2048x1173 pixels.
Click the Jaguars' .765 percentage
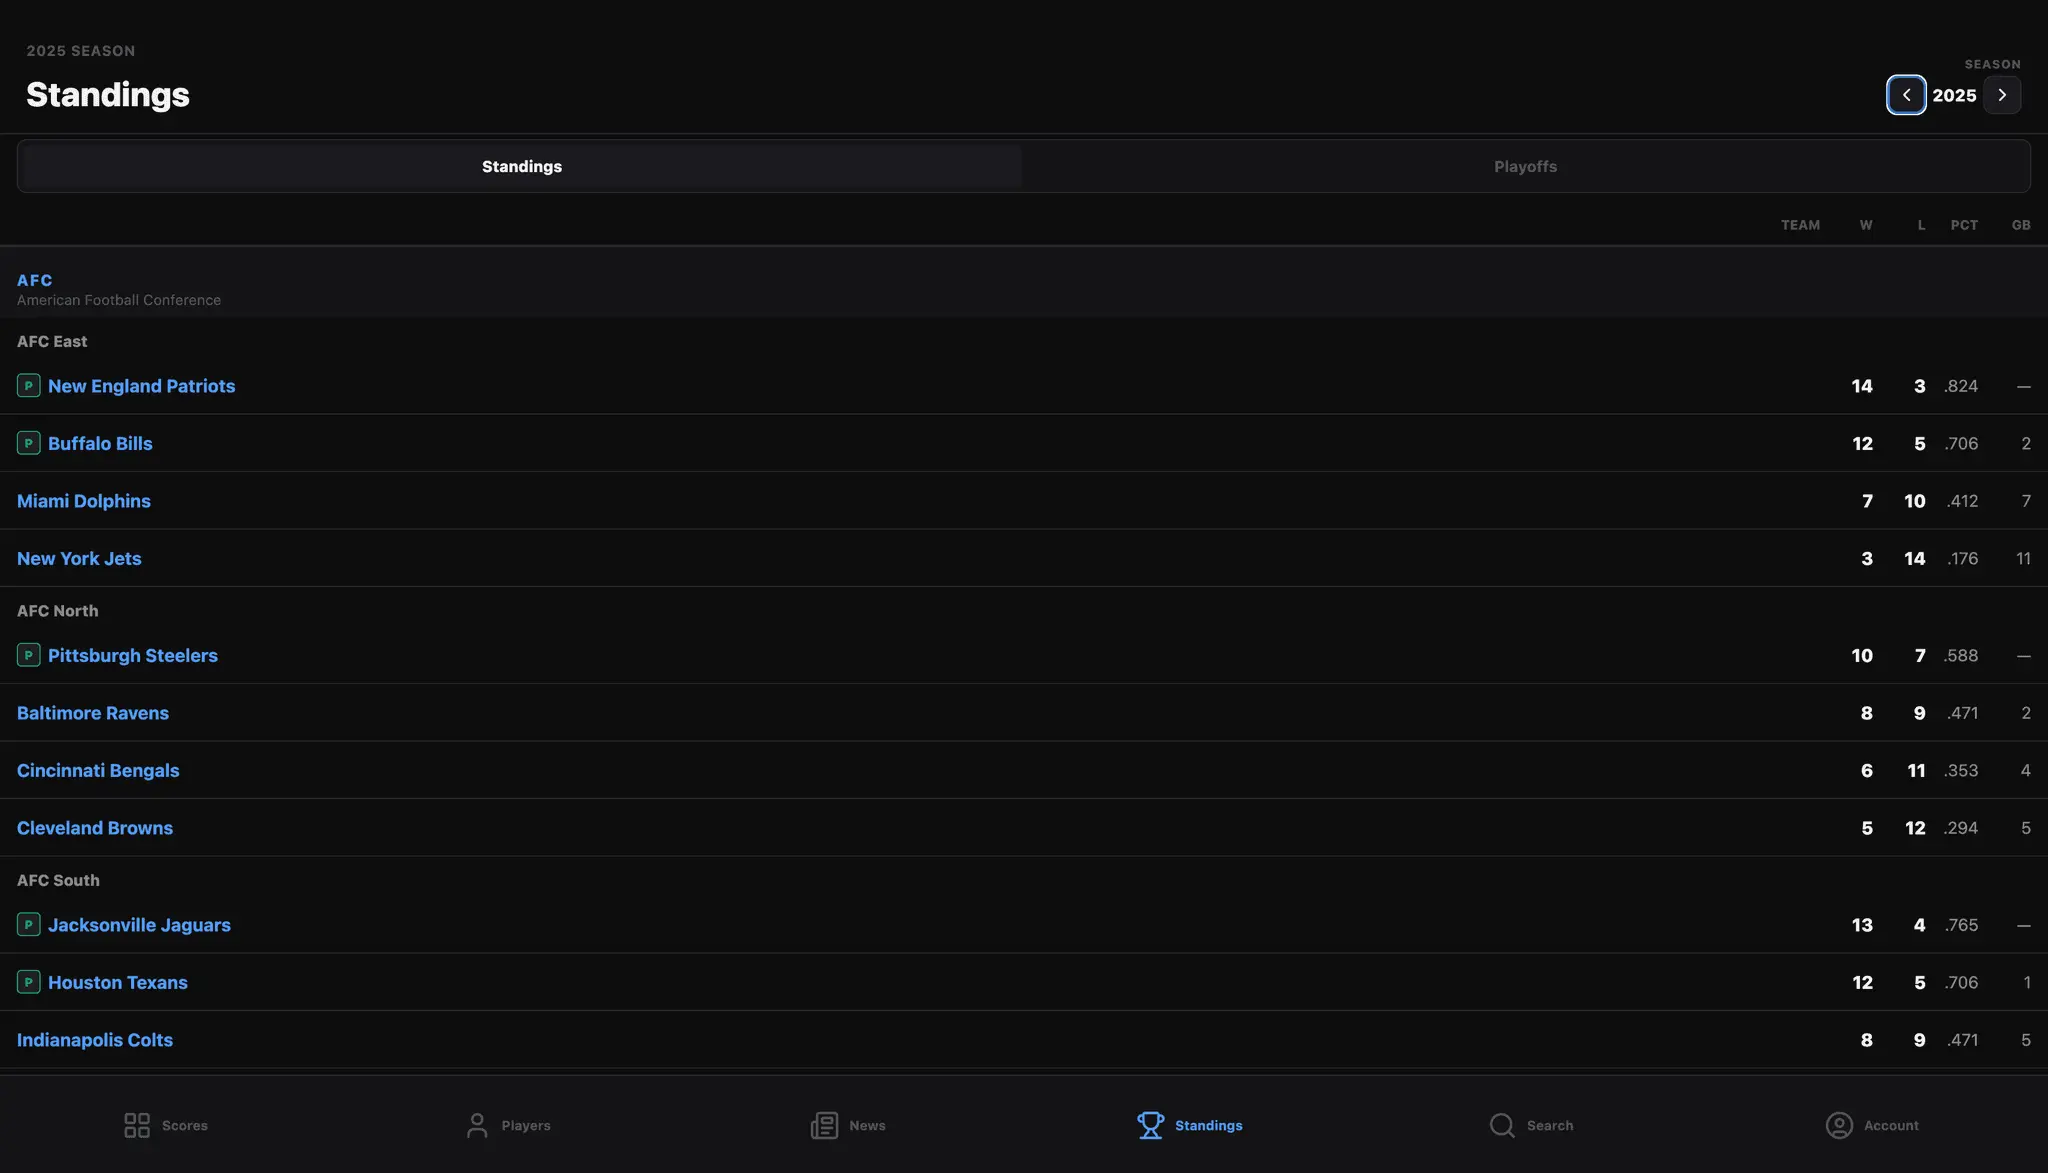1961,925
